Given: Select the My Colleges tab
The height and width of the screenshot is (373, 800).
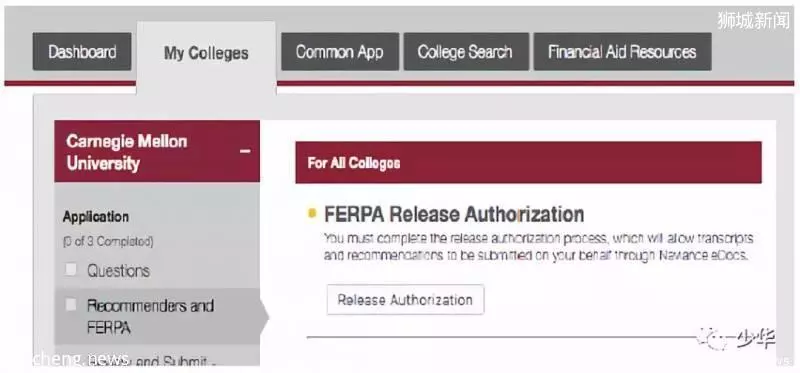Looking at the screenshot, I should coord(206,54).
